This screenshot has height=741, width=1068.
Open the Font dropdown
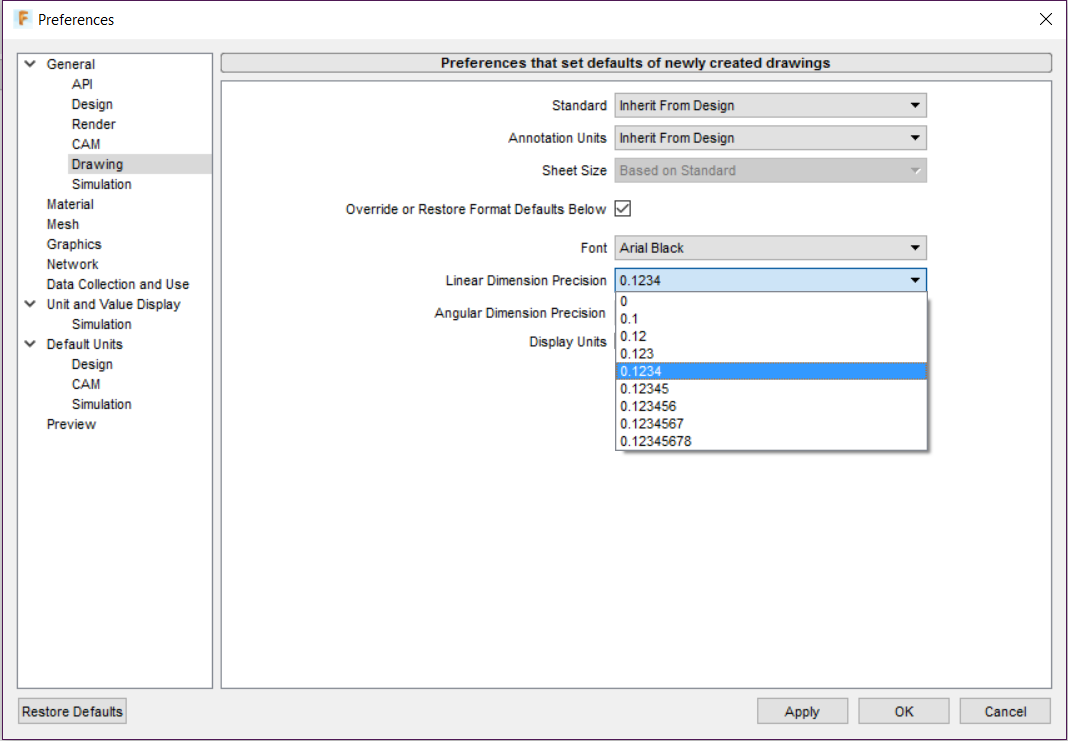coord(913,247)
